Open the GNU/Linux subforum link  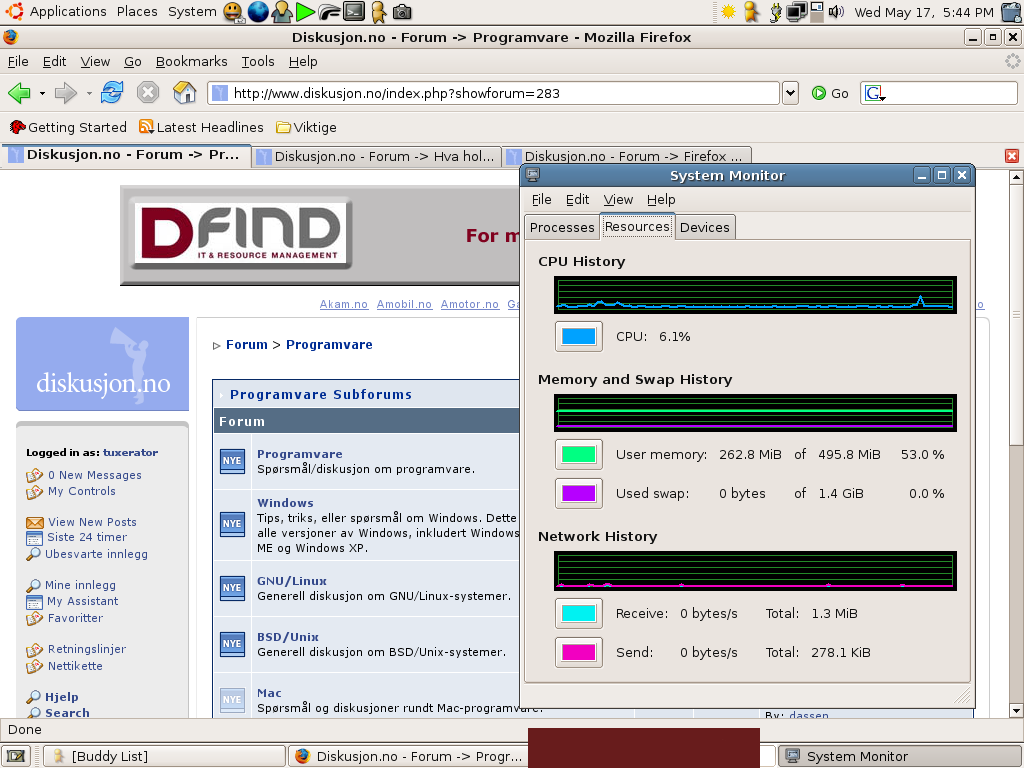pos(291,581)
